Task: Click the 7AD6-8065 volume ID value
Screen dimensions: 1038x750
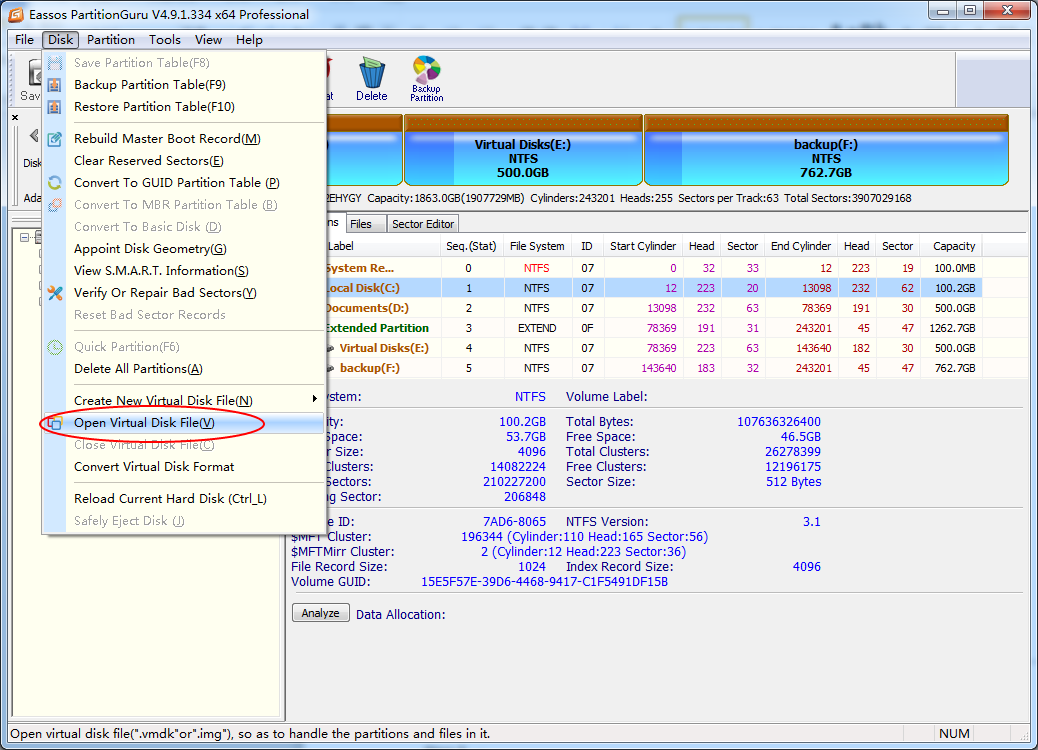Action: (x=514, y=522)
